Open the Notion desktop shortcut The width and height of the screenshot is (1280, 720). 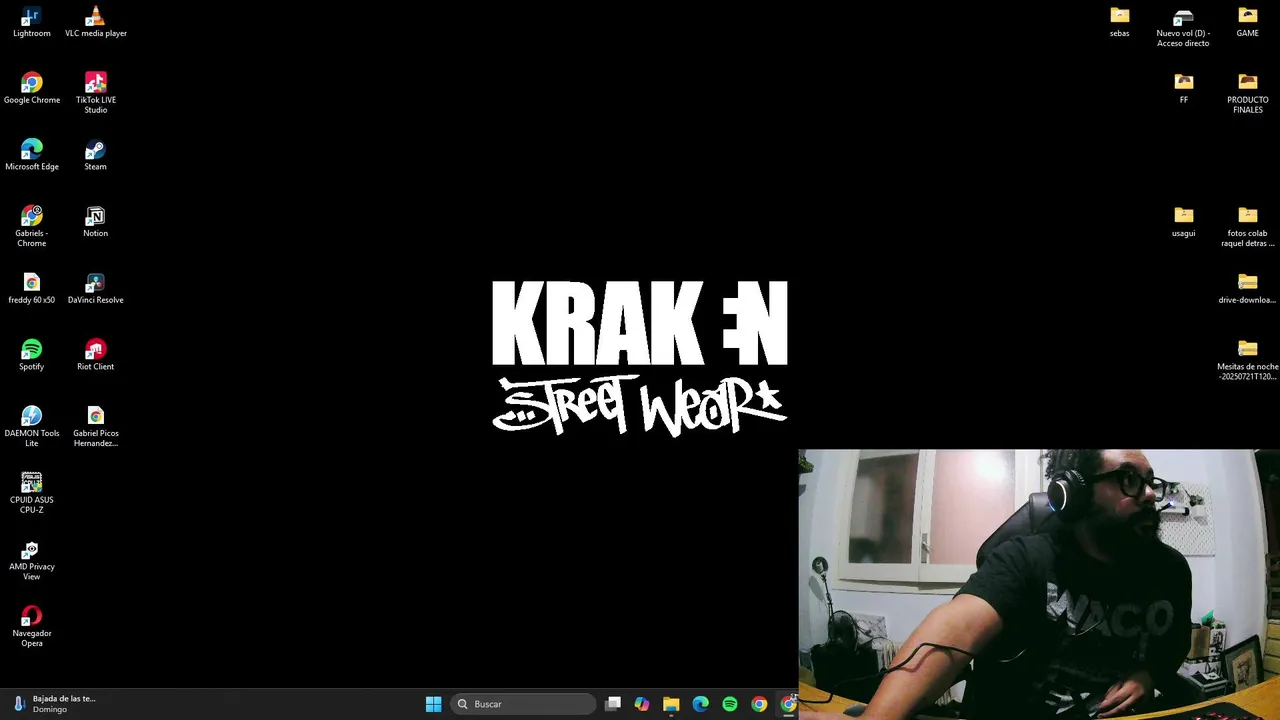[x=96, y=222]
